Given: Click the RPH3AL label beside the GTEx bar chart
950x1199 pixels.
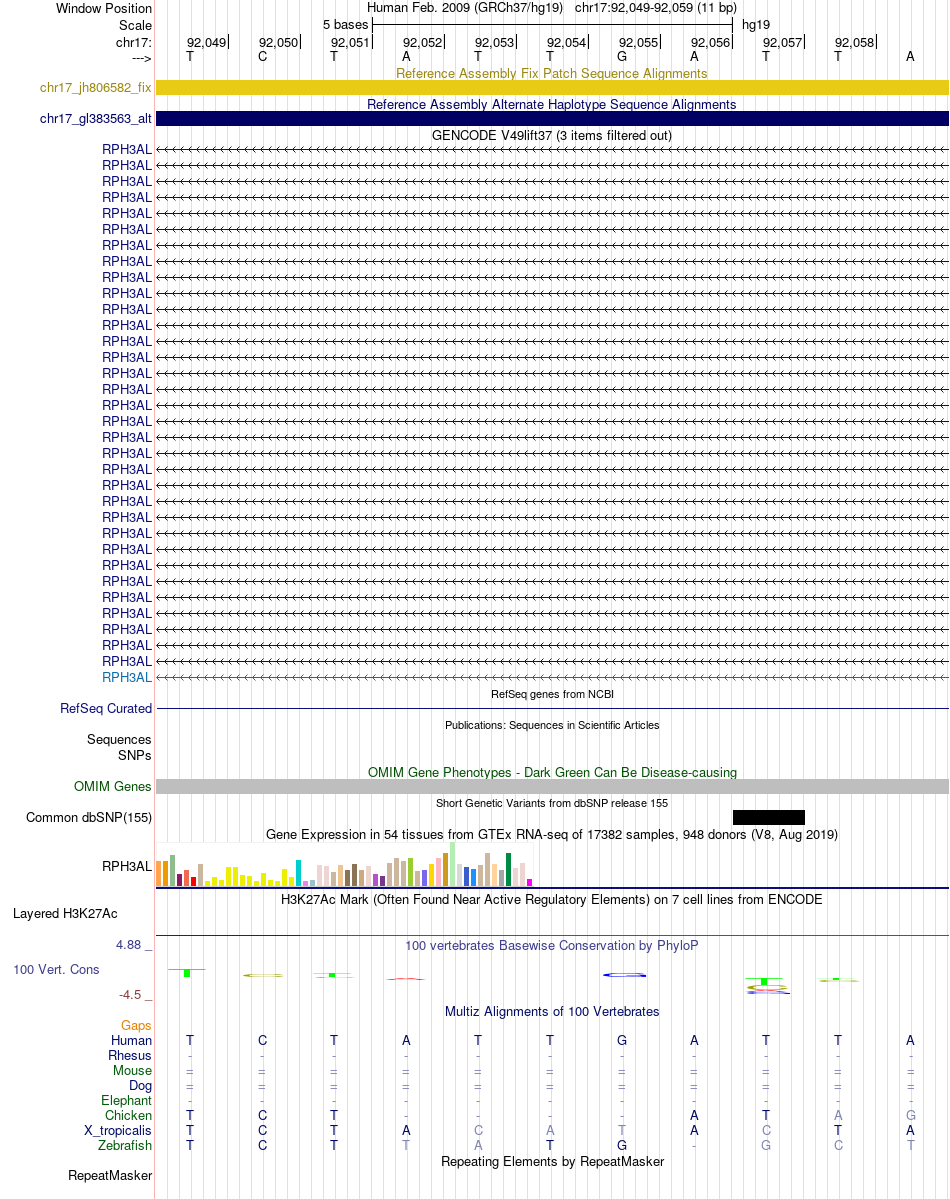Looking at the screenshot, I should [127, 866].
